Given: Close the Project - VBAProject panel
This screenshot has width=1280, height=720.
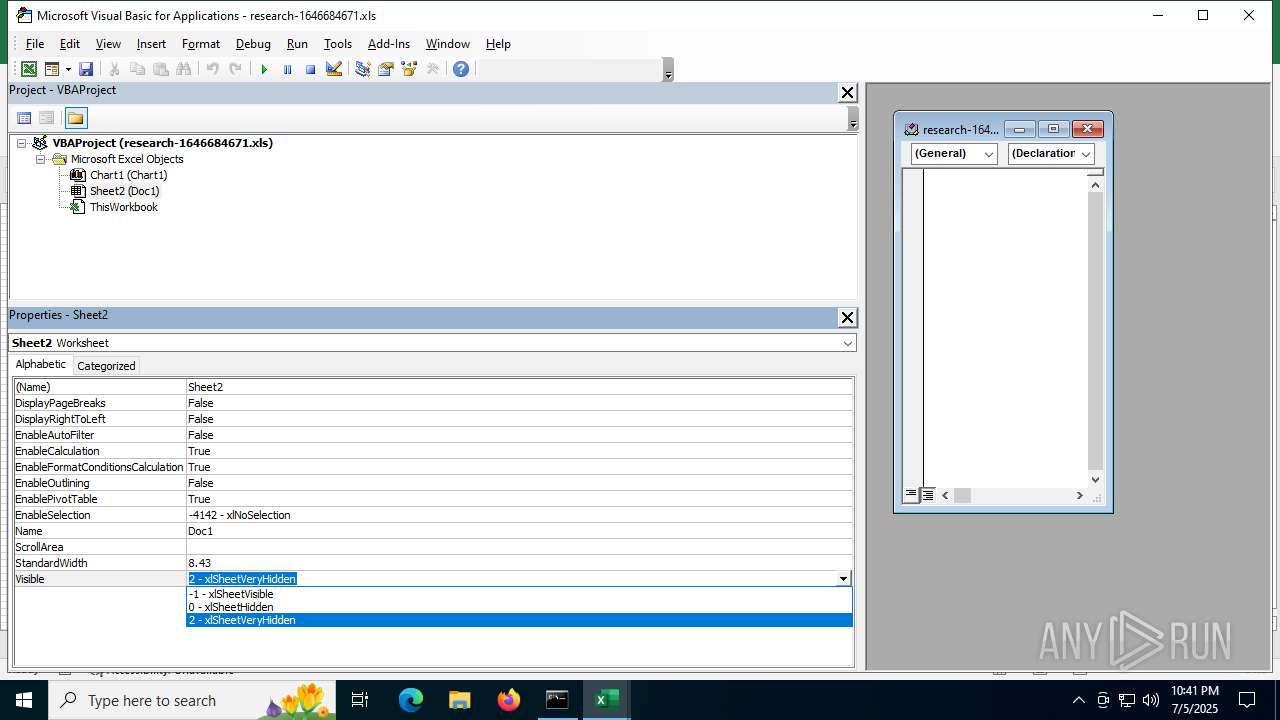Looking at the screenshot, I should 847,92.
